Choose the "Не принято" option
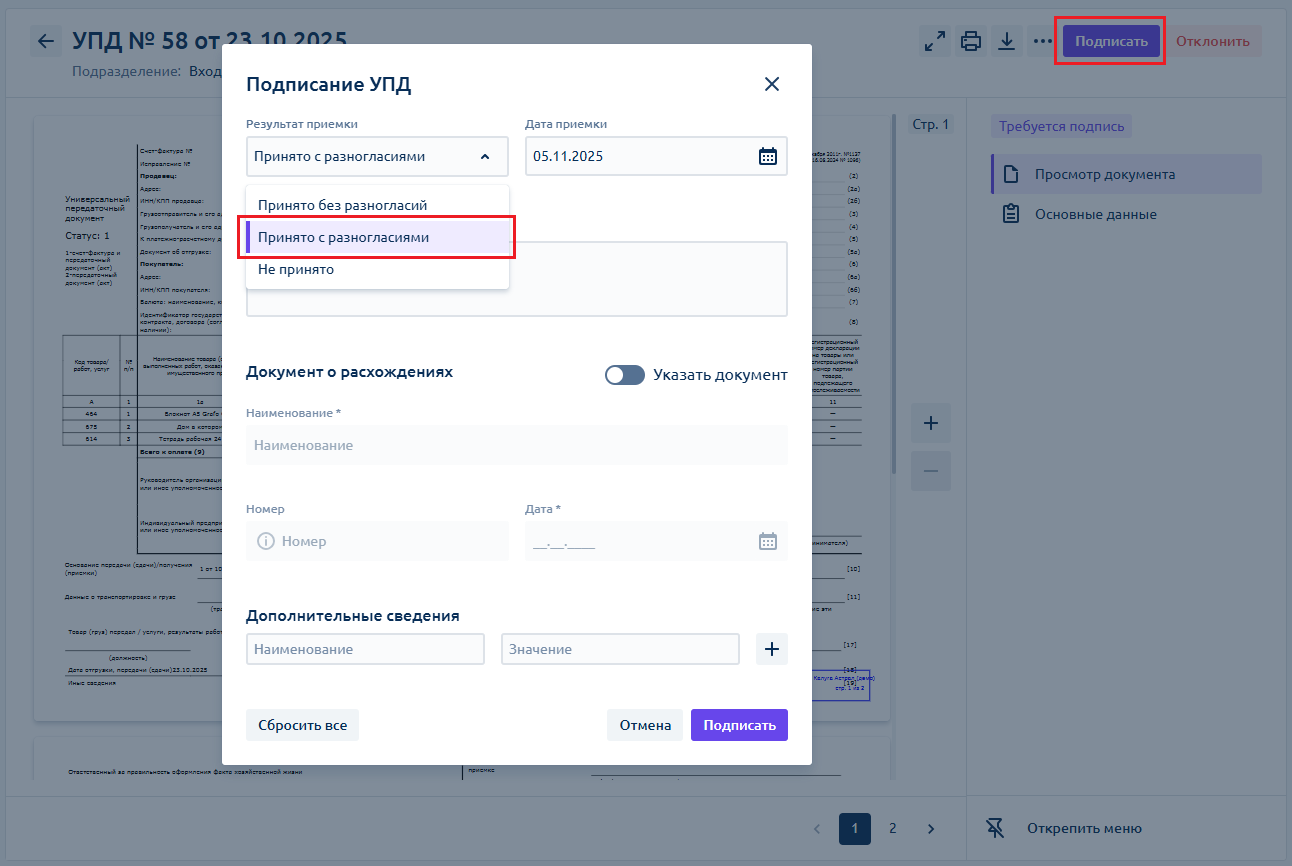The width and height of the screenshot is (1292, 866). (296, 269)
